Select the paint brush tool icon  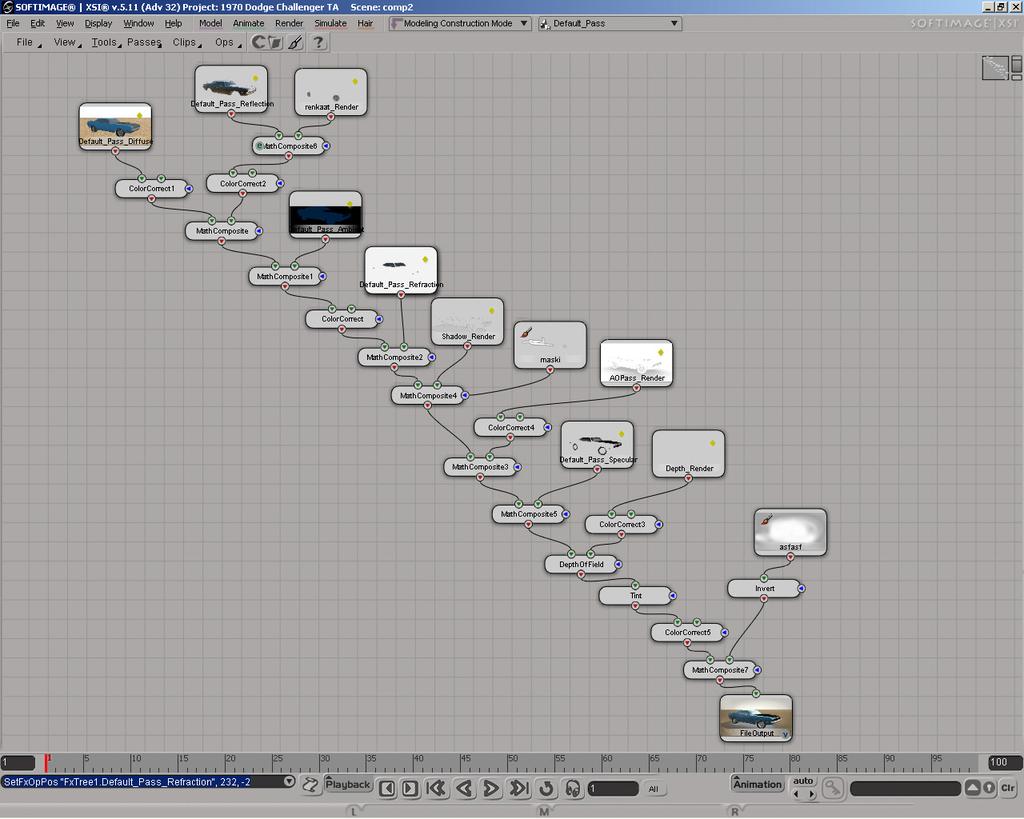click(x=296, y=42)
